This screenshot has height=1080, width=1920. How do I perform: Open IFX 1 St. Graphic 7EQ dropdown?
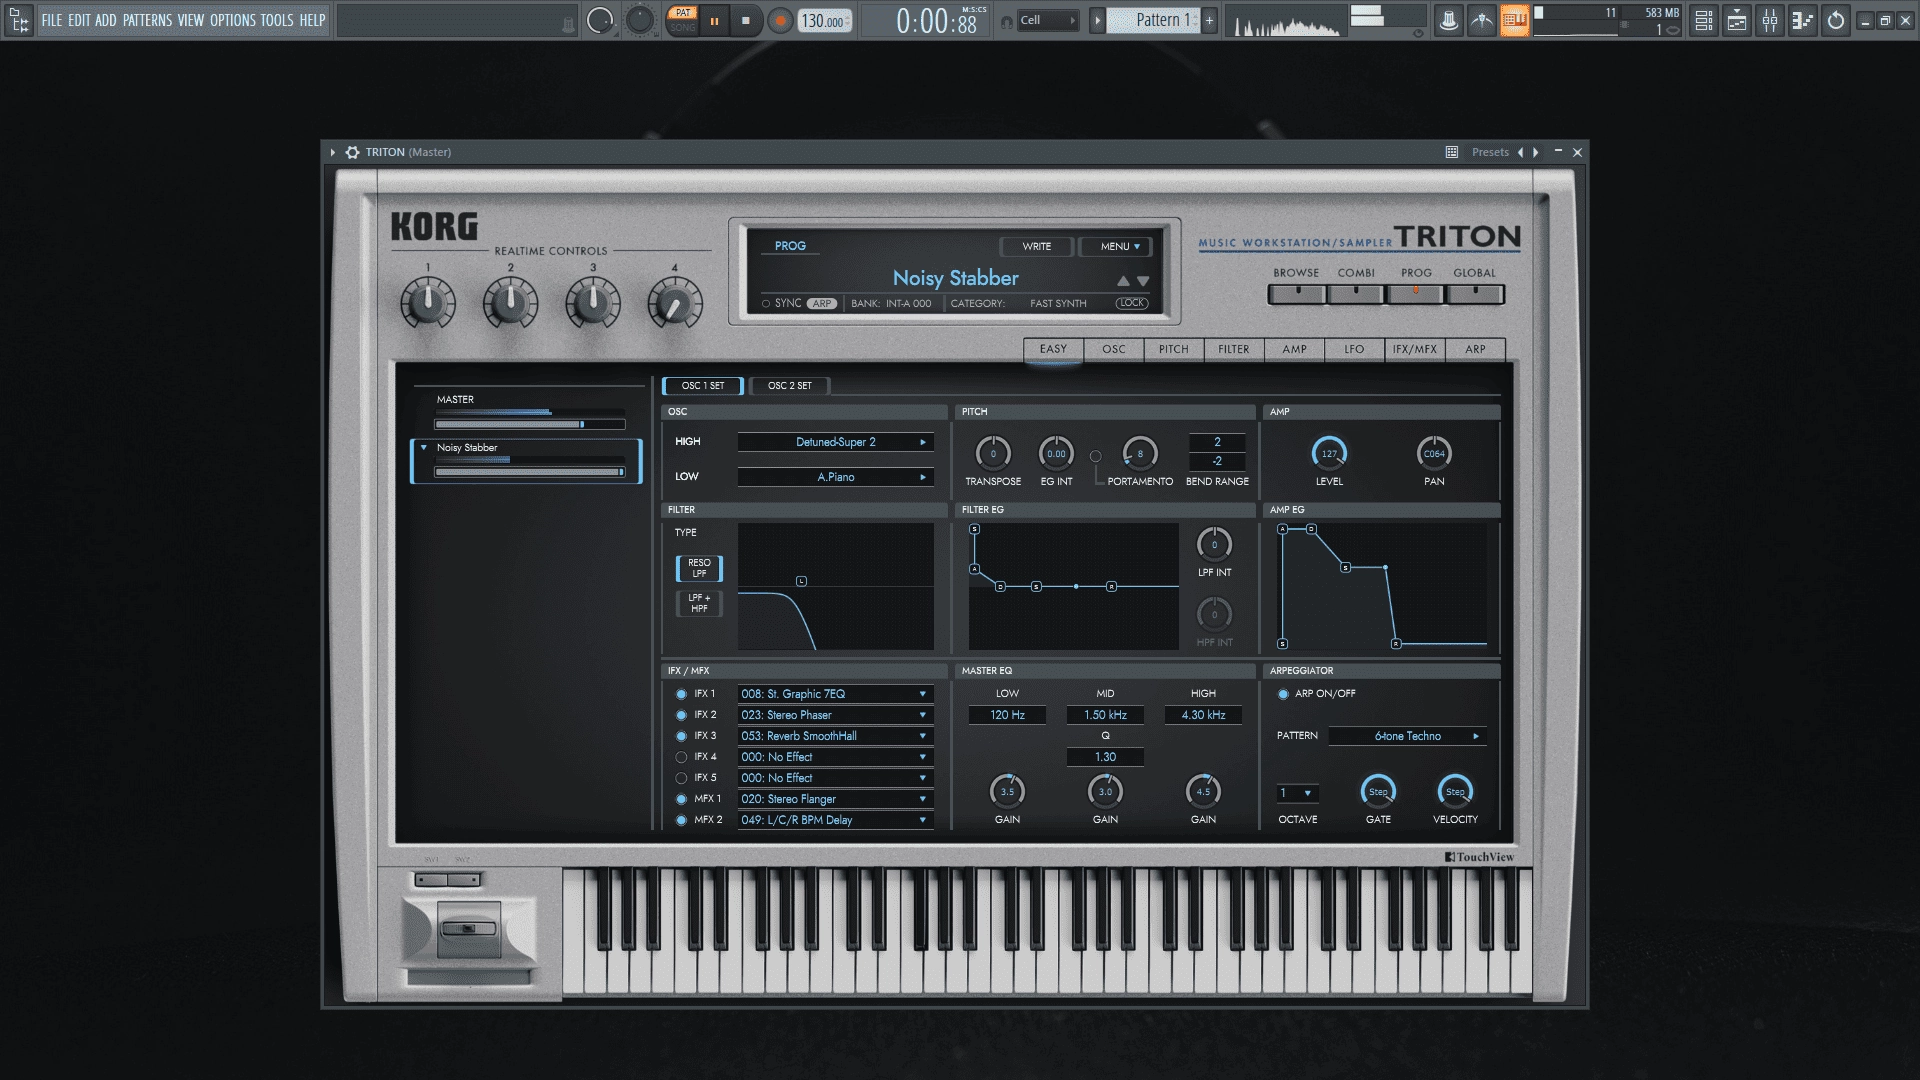click(x=836, y=694)
